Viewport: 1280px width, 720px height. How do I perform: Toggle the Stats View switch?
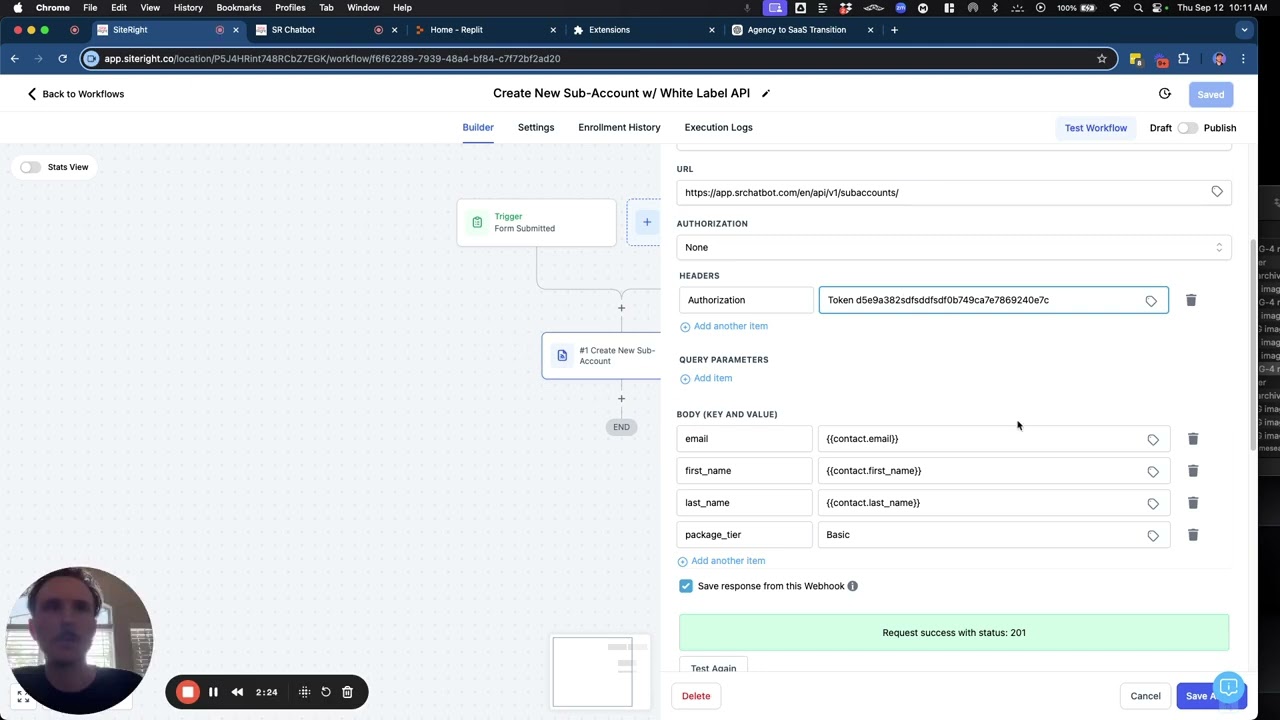(x=30, y=167)
